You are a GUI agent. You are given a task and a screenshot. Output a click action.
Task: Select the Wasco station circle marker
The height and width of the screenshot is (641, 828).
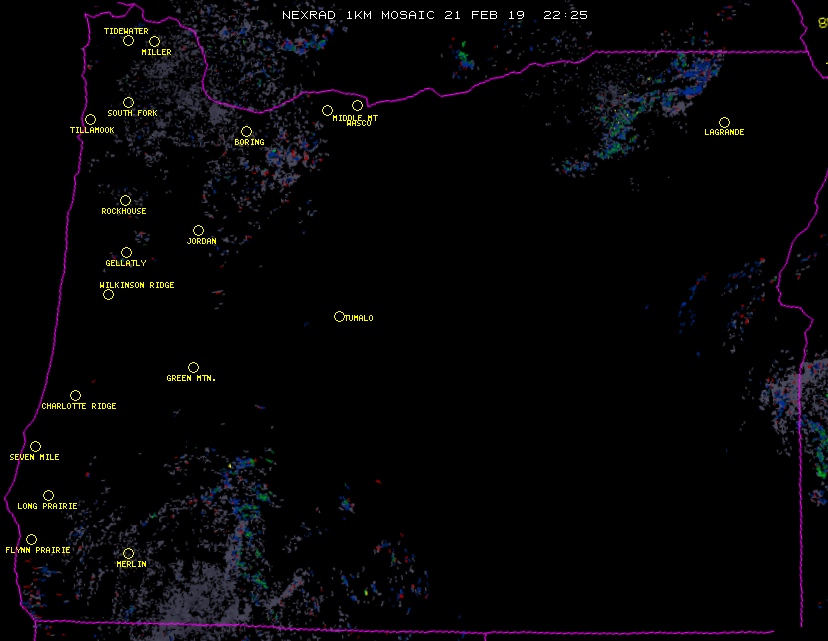[357, 106]
